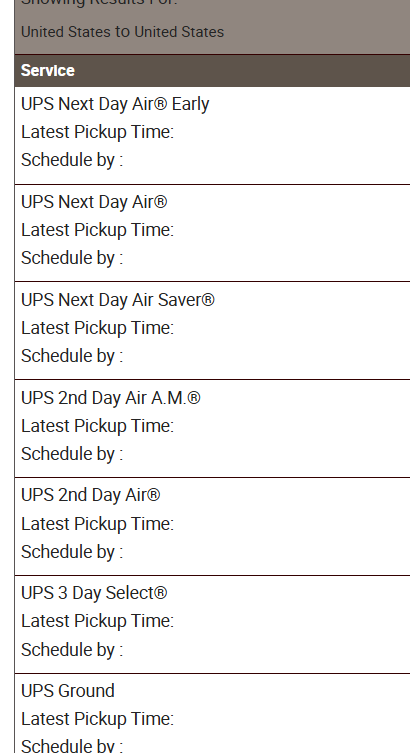
Task: Click Latest Pickup Time under UPS 2nd Day Air®
Action: click(x=97, y=524)
